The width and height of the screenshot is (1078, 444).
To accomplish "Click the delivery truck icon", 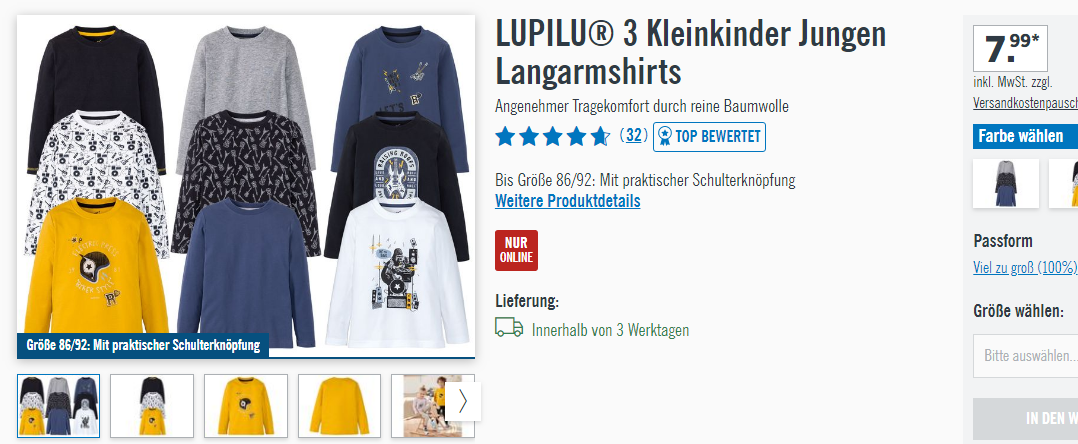I will click(x=509, y=327).
